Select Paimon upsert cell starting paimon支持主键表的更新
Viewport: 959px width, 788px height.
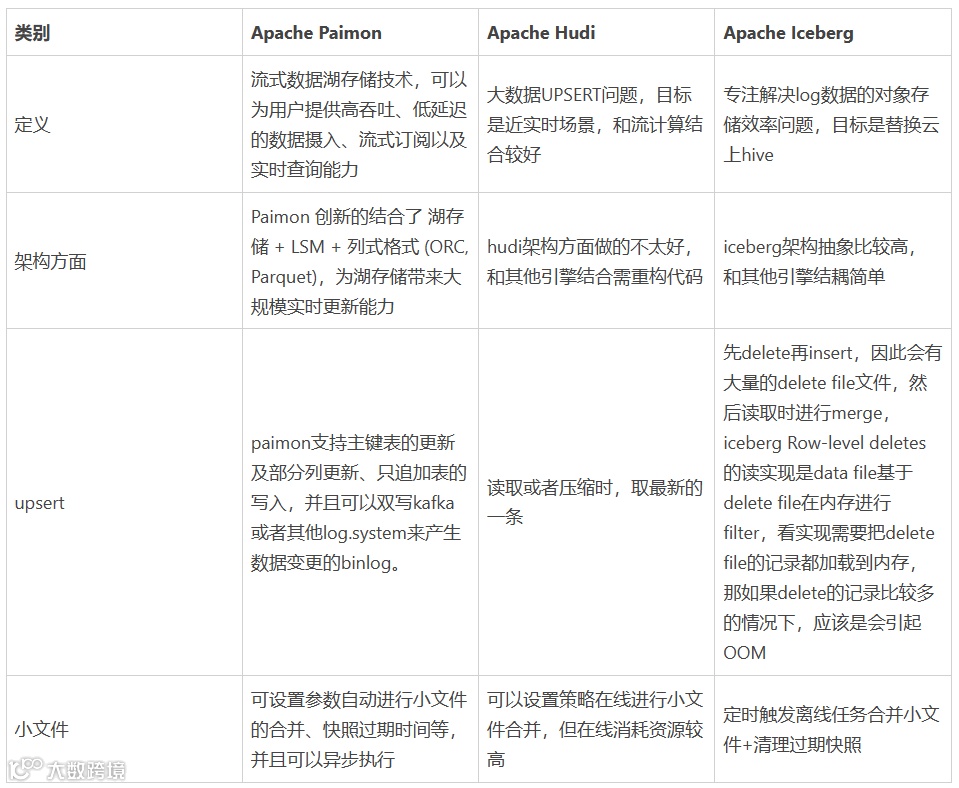[358, 502]
